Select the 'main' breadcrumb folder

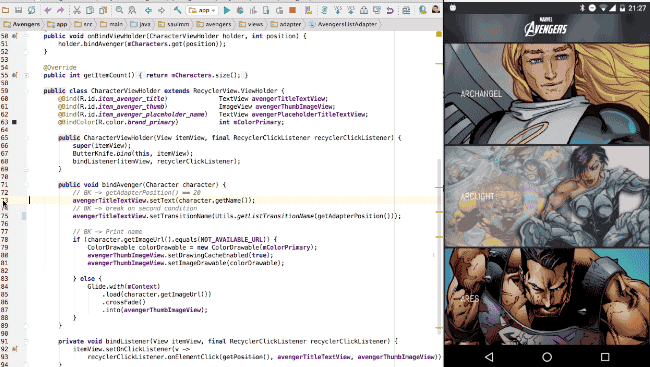(112, 24)
